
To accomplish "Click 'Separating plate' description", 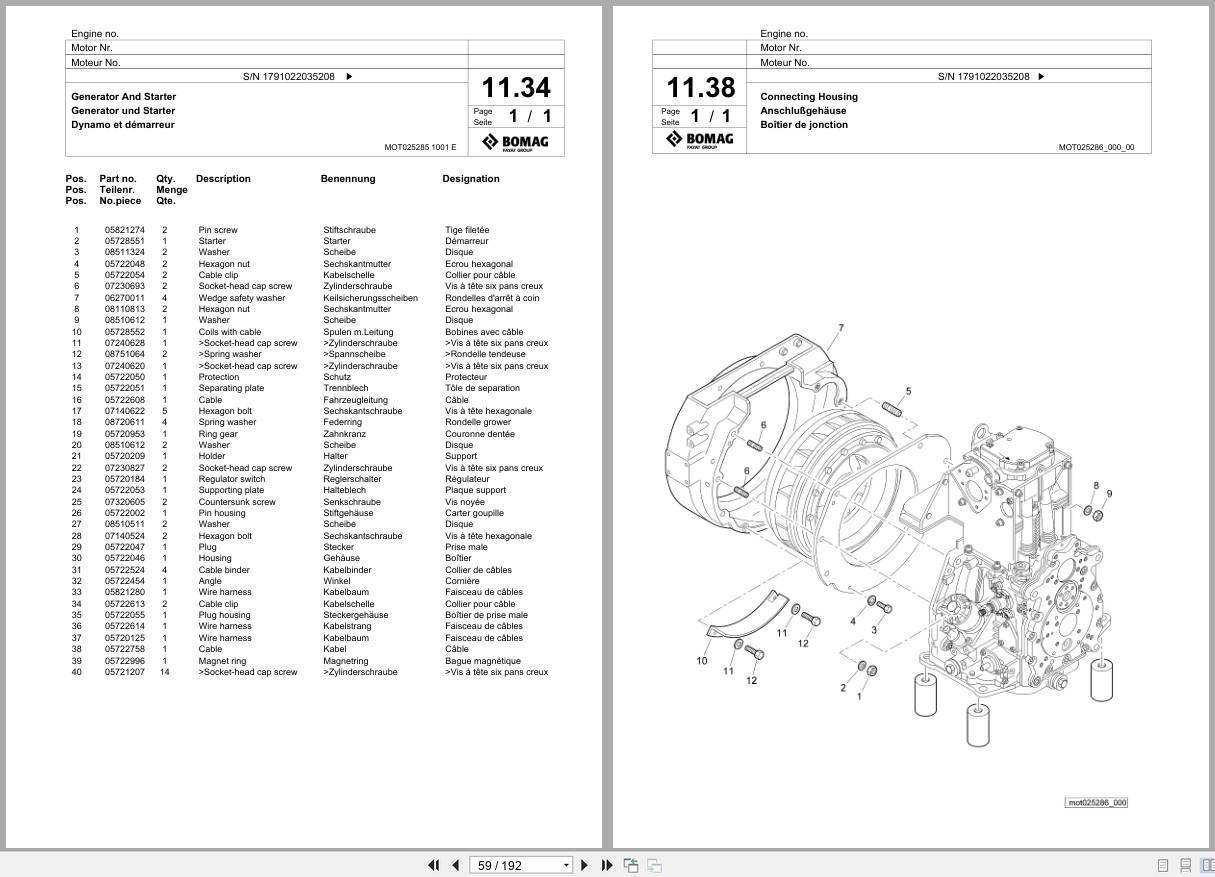I will pos(231,388).
